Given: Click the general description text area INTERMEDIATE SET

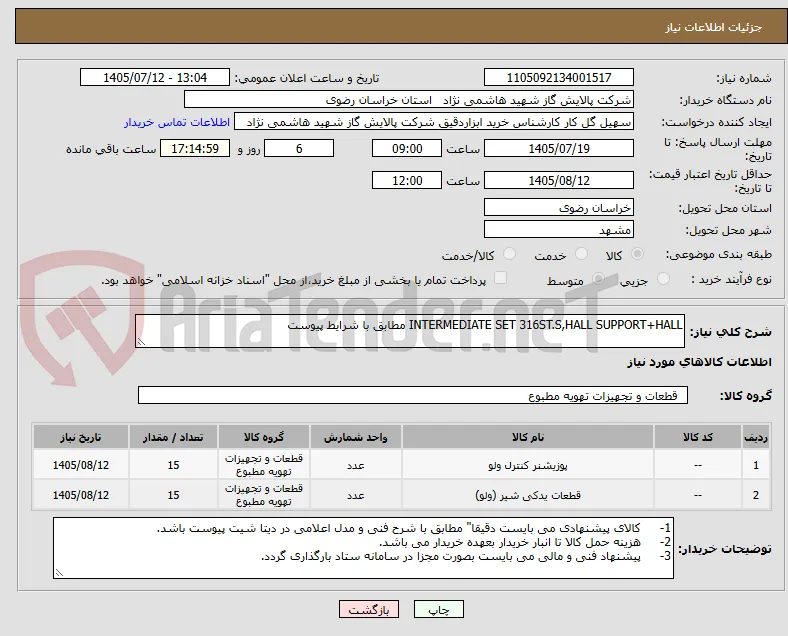Looking at the screenshot, I should coord(410,331).
